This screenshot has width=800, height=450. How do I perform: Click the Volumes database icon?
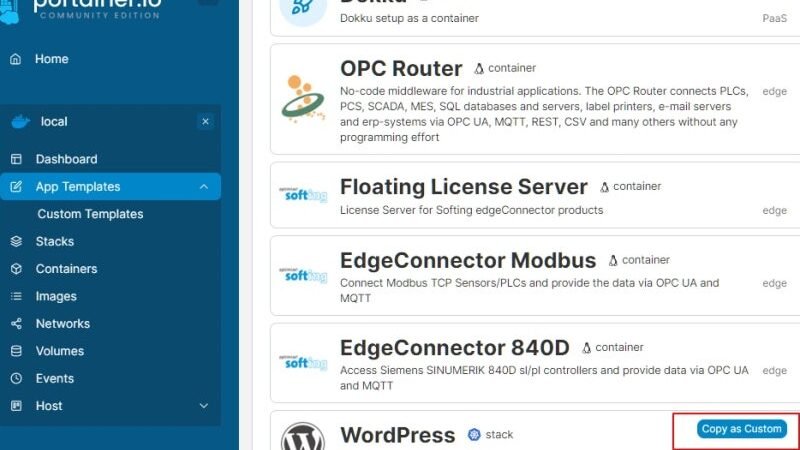(x=16, y=351)
